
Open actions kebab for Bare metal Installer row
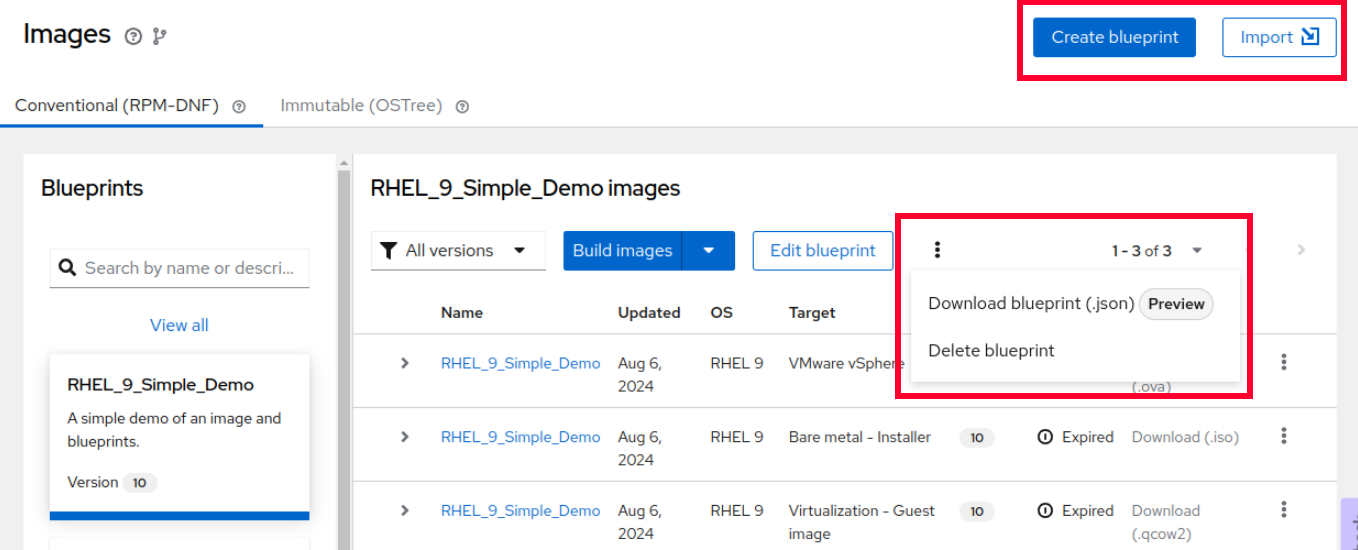point(1284,437)
